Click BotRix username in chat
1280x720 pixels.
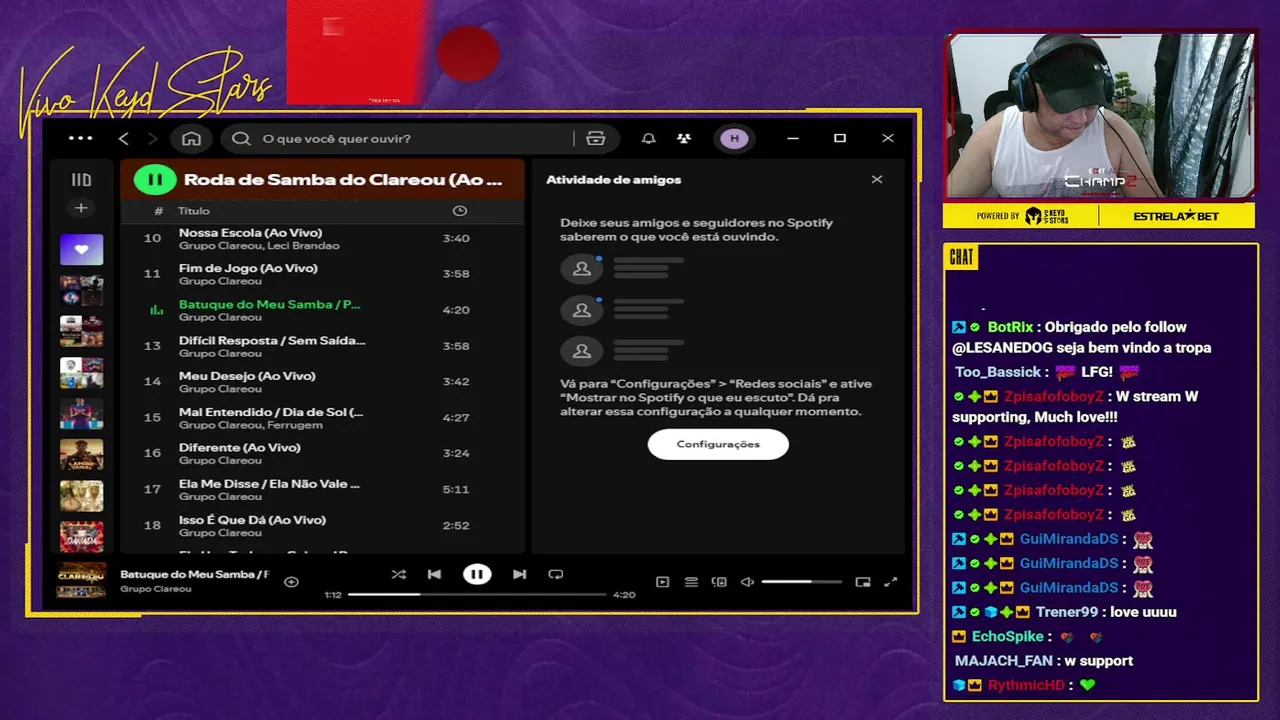[1010, 327]
